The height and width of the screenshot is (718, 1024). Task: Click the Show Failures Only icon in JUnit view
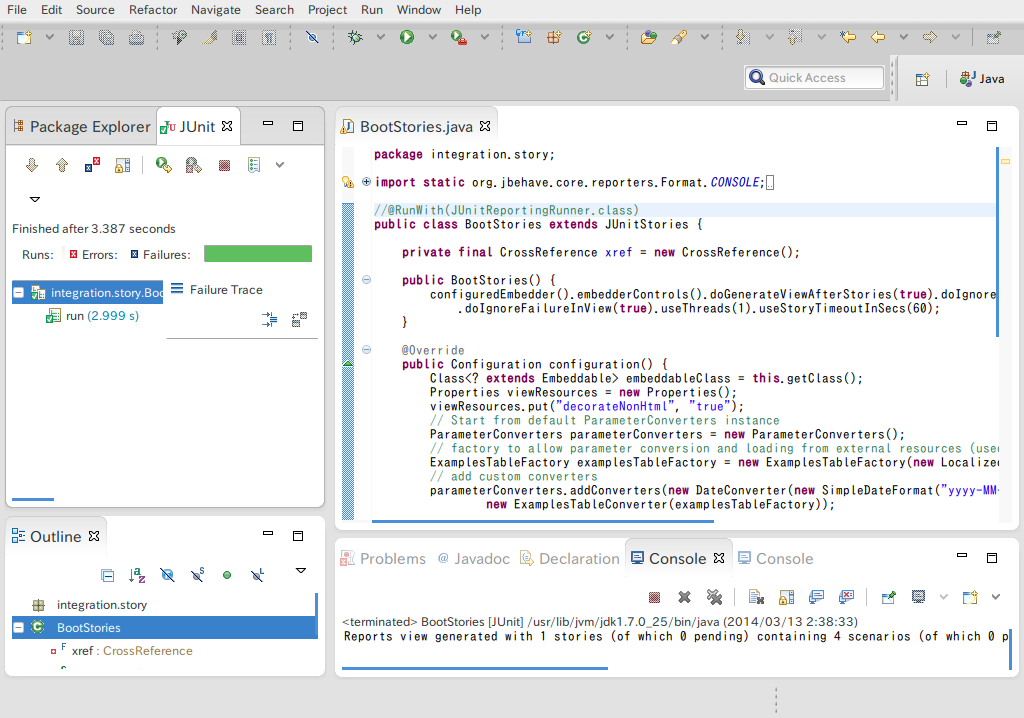92,166
